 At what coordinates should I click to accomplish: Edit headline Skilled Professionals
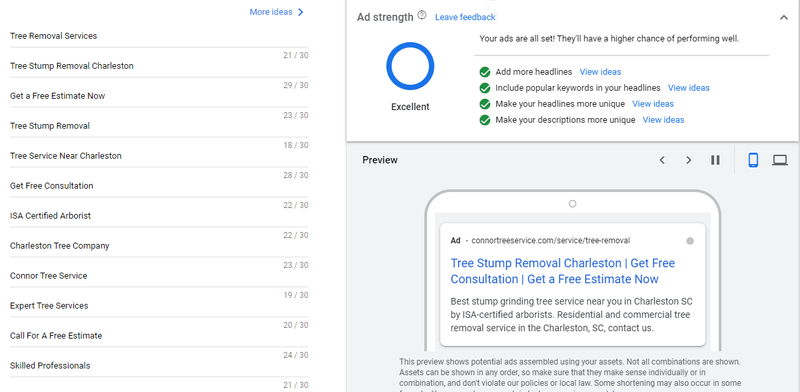point(159,366)
